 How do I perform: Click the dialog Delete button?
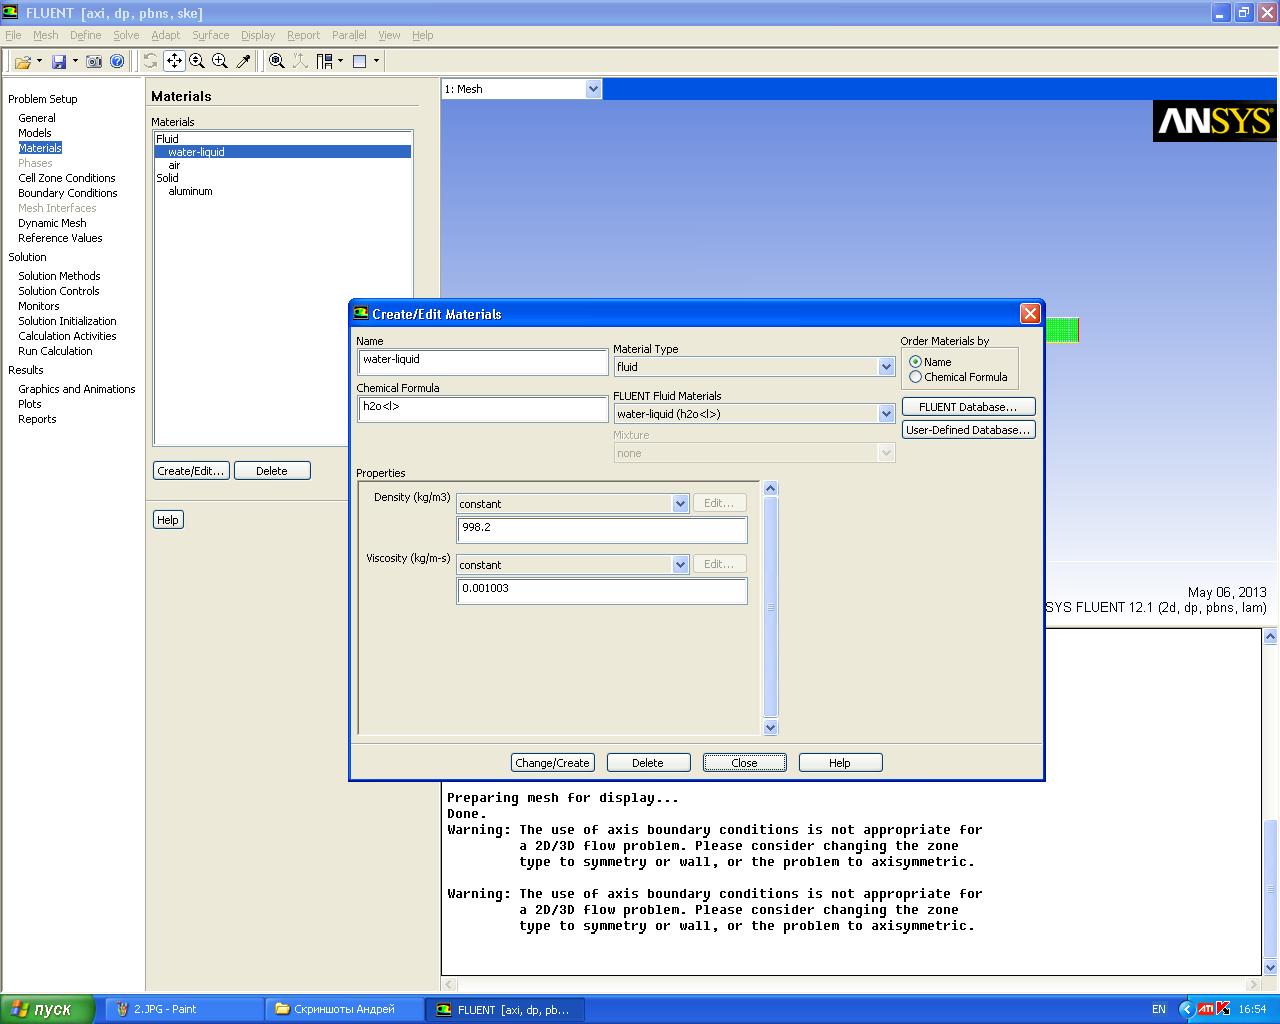648,763
